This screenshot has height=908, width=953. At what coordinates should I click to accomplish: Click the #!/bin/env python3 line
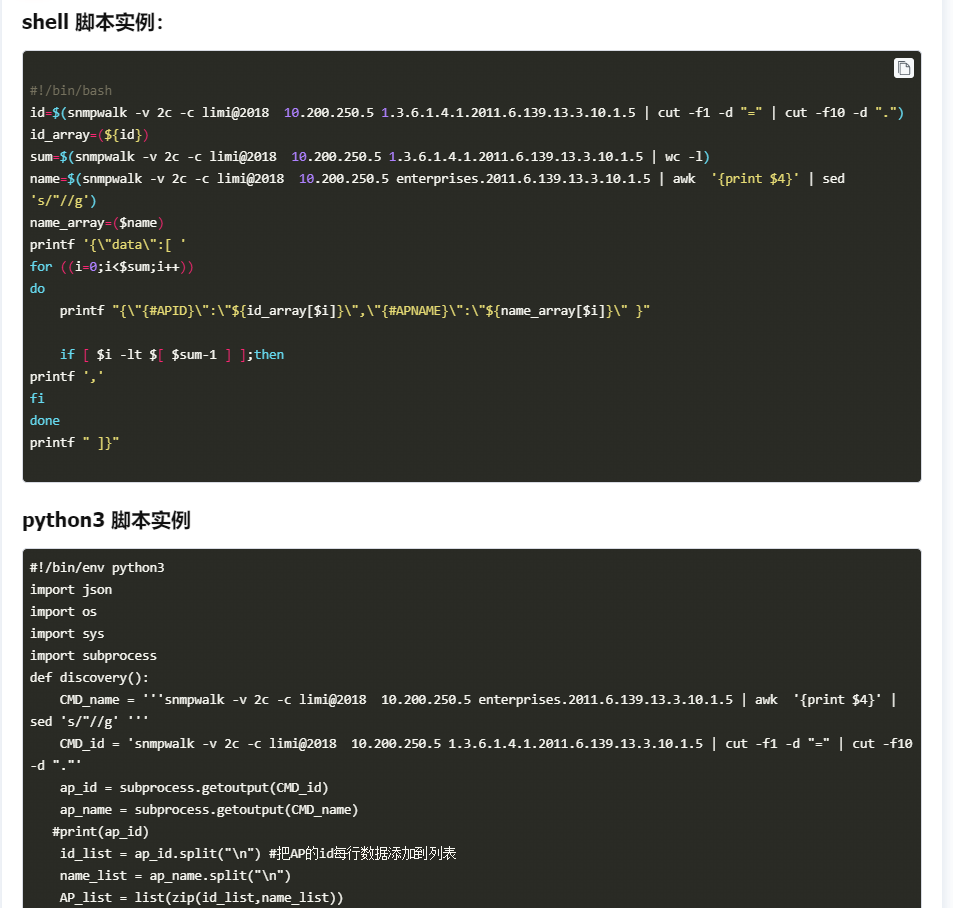[97, 567]
